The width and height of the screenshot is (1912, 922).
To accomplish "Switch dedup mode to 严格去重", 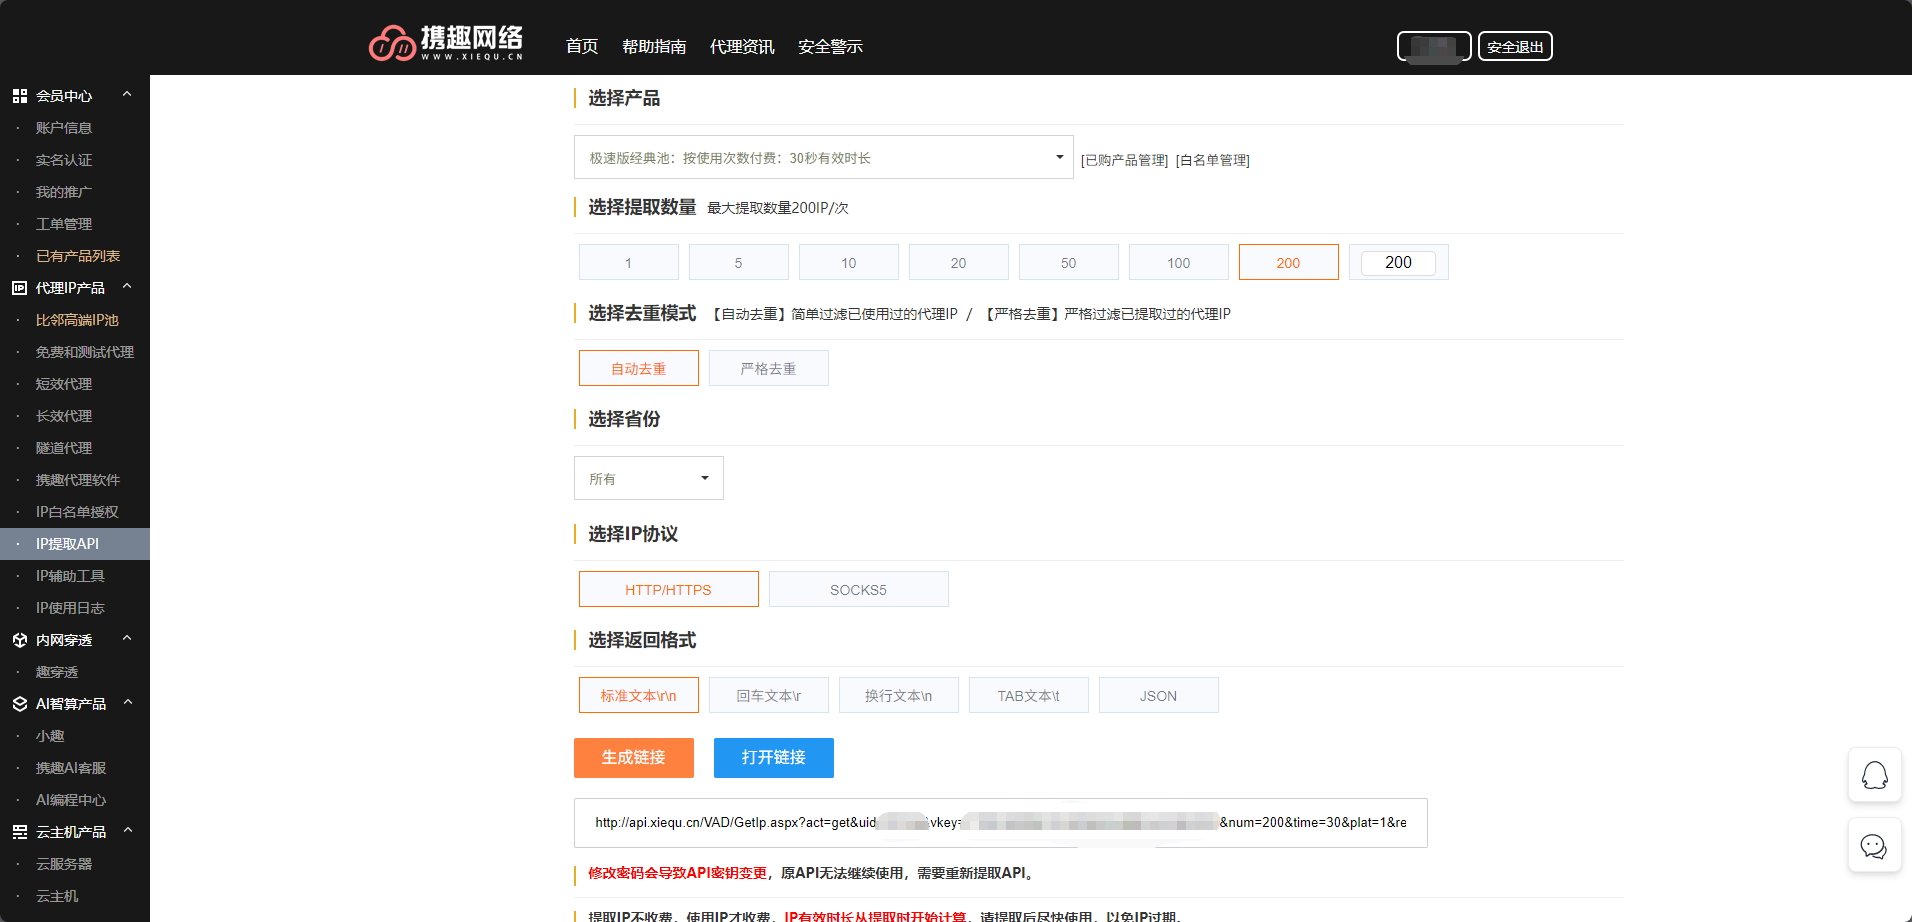I will click(768, 368).
